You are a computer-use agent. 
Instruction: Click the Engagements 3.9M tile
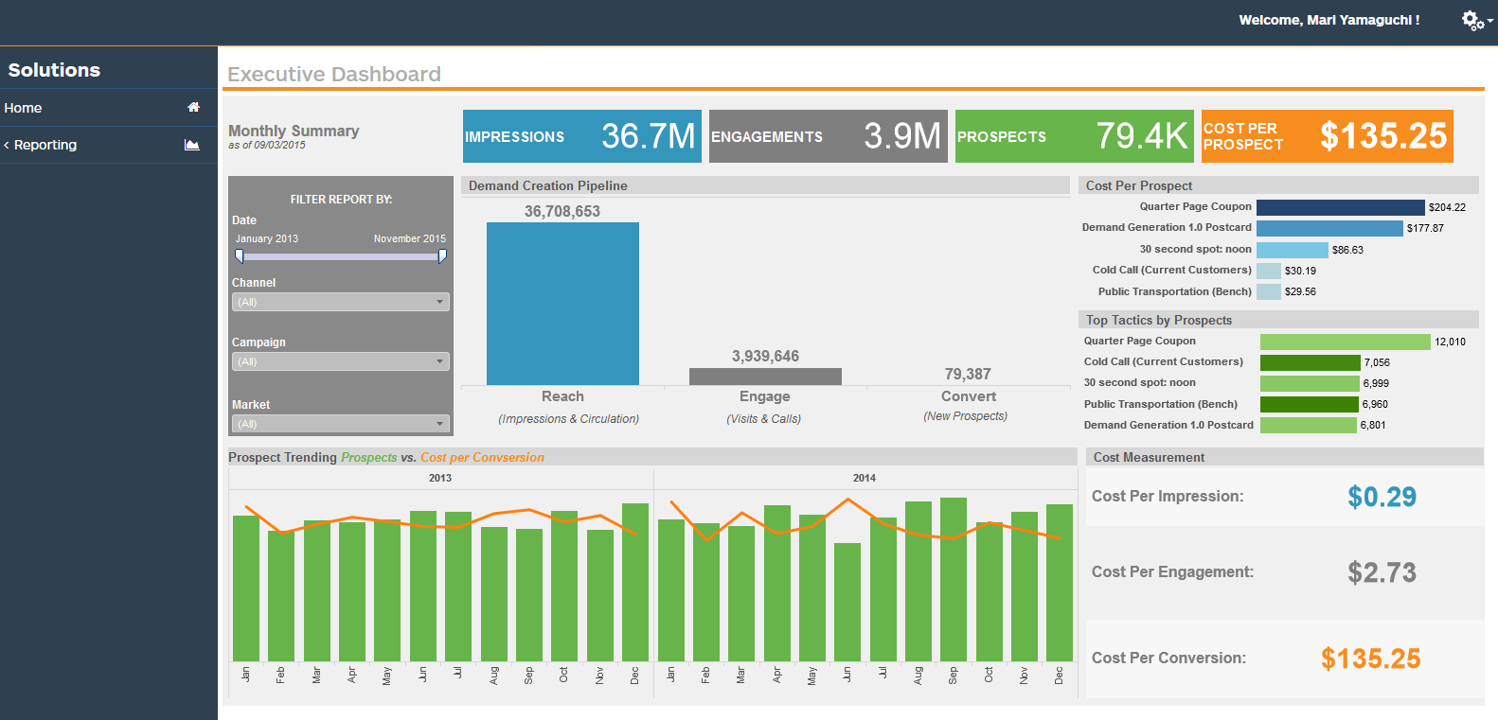(x=826, y=137)
